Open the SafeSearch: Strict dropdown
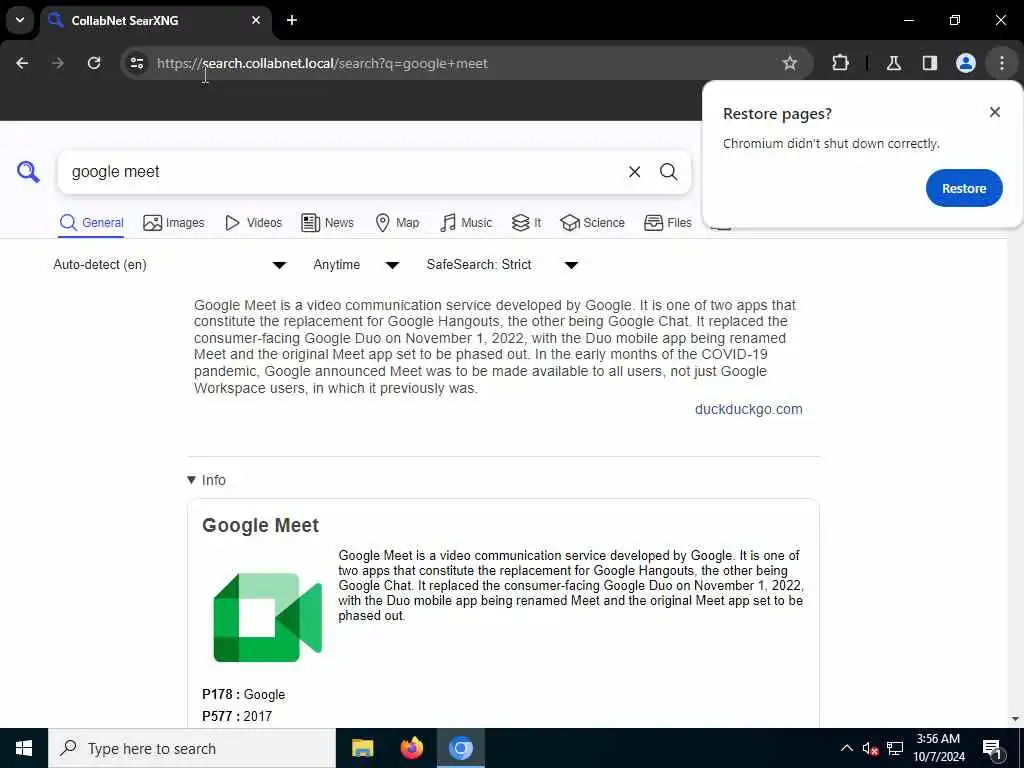 pos(502,264)
